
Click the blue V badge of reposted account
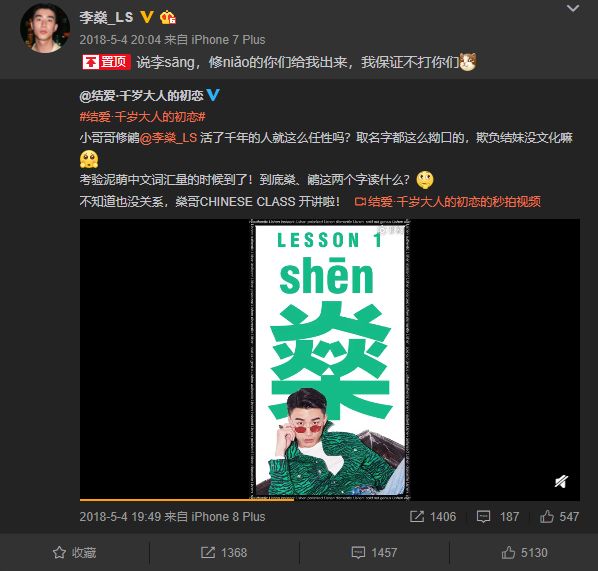pyautogui.click(x=213, y=95)
